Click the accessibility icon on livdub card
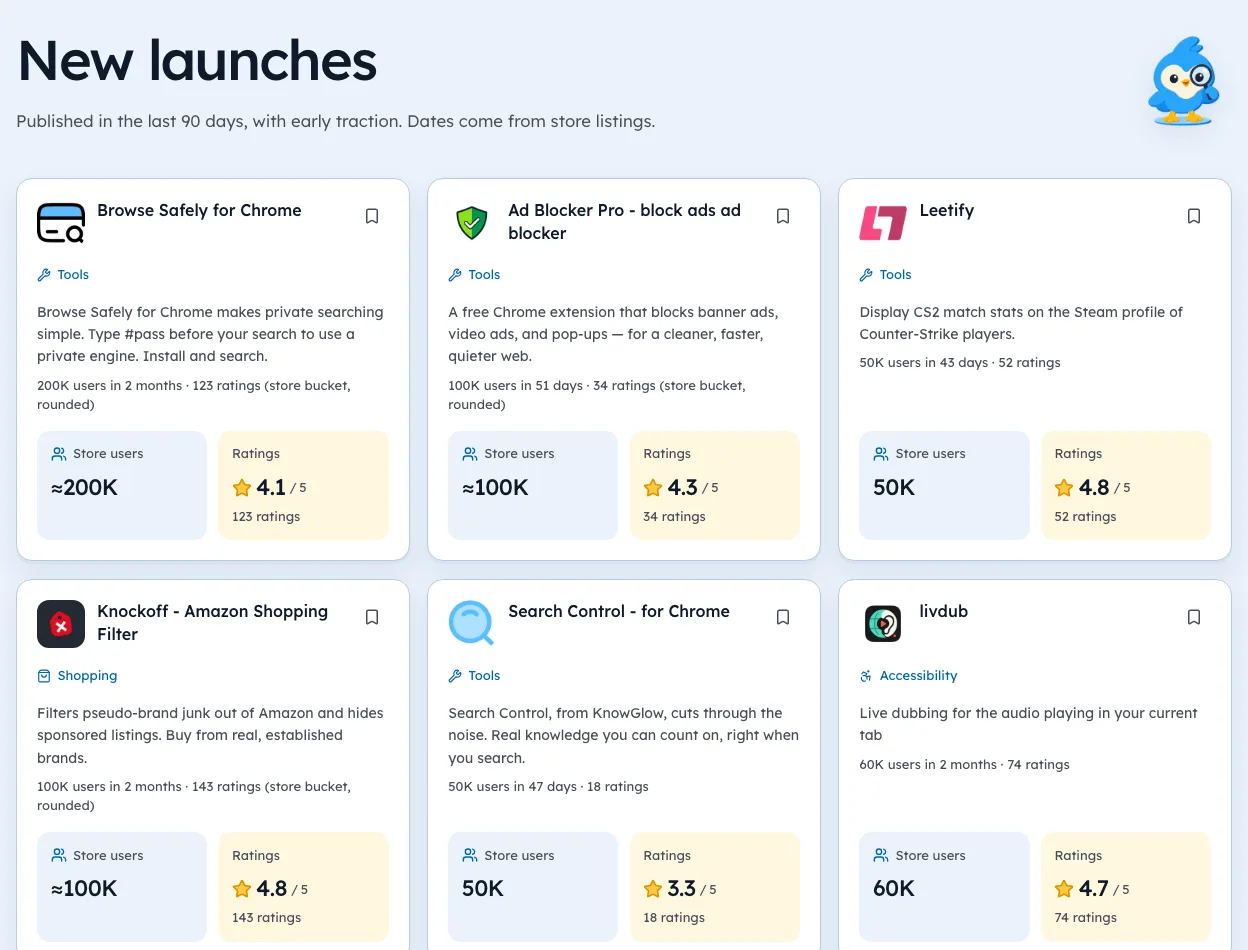This screenshot has width=1248, height=950. click(866, 676)
